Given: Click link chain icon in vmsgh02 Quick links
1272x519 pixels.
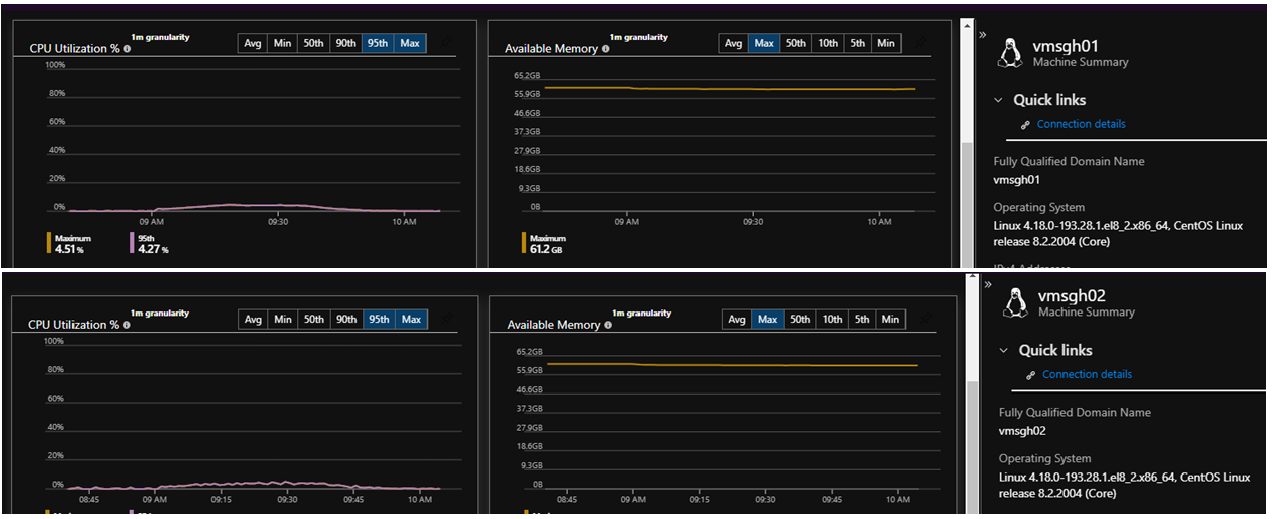Looking at the screenshot, I should (x=1030, y=375).
